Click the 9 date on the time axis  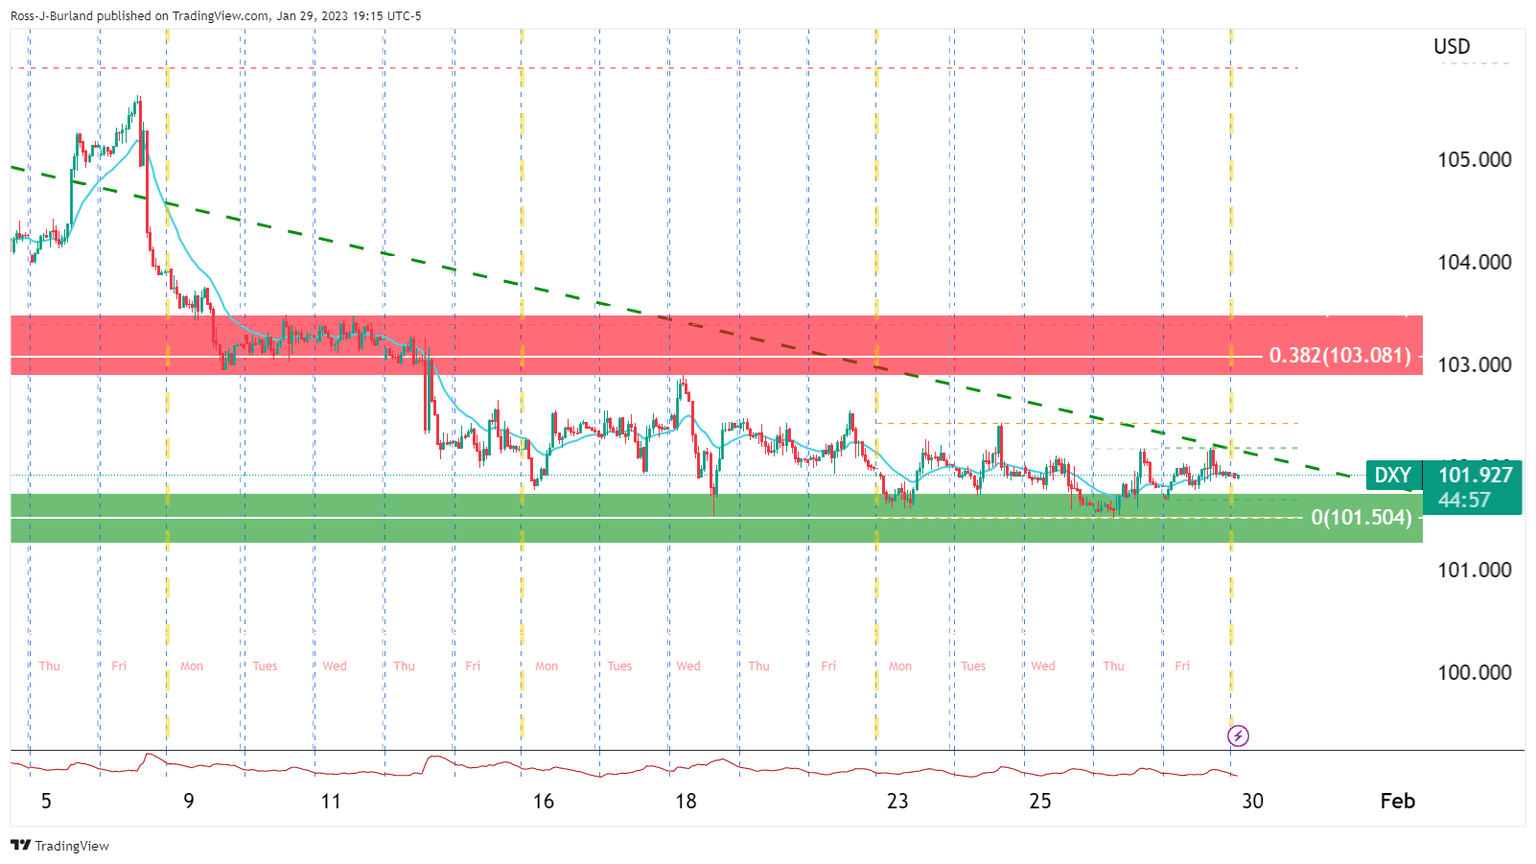pos(189,801)
